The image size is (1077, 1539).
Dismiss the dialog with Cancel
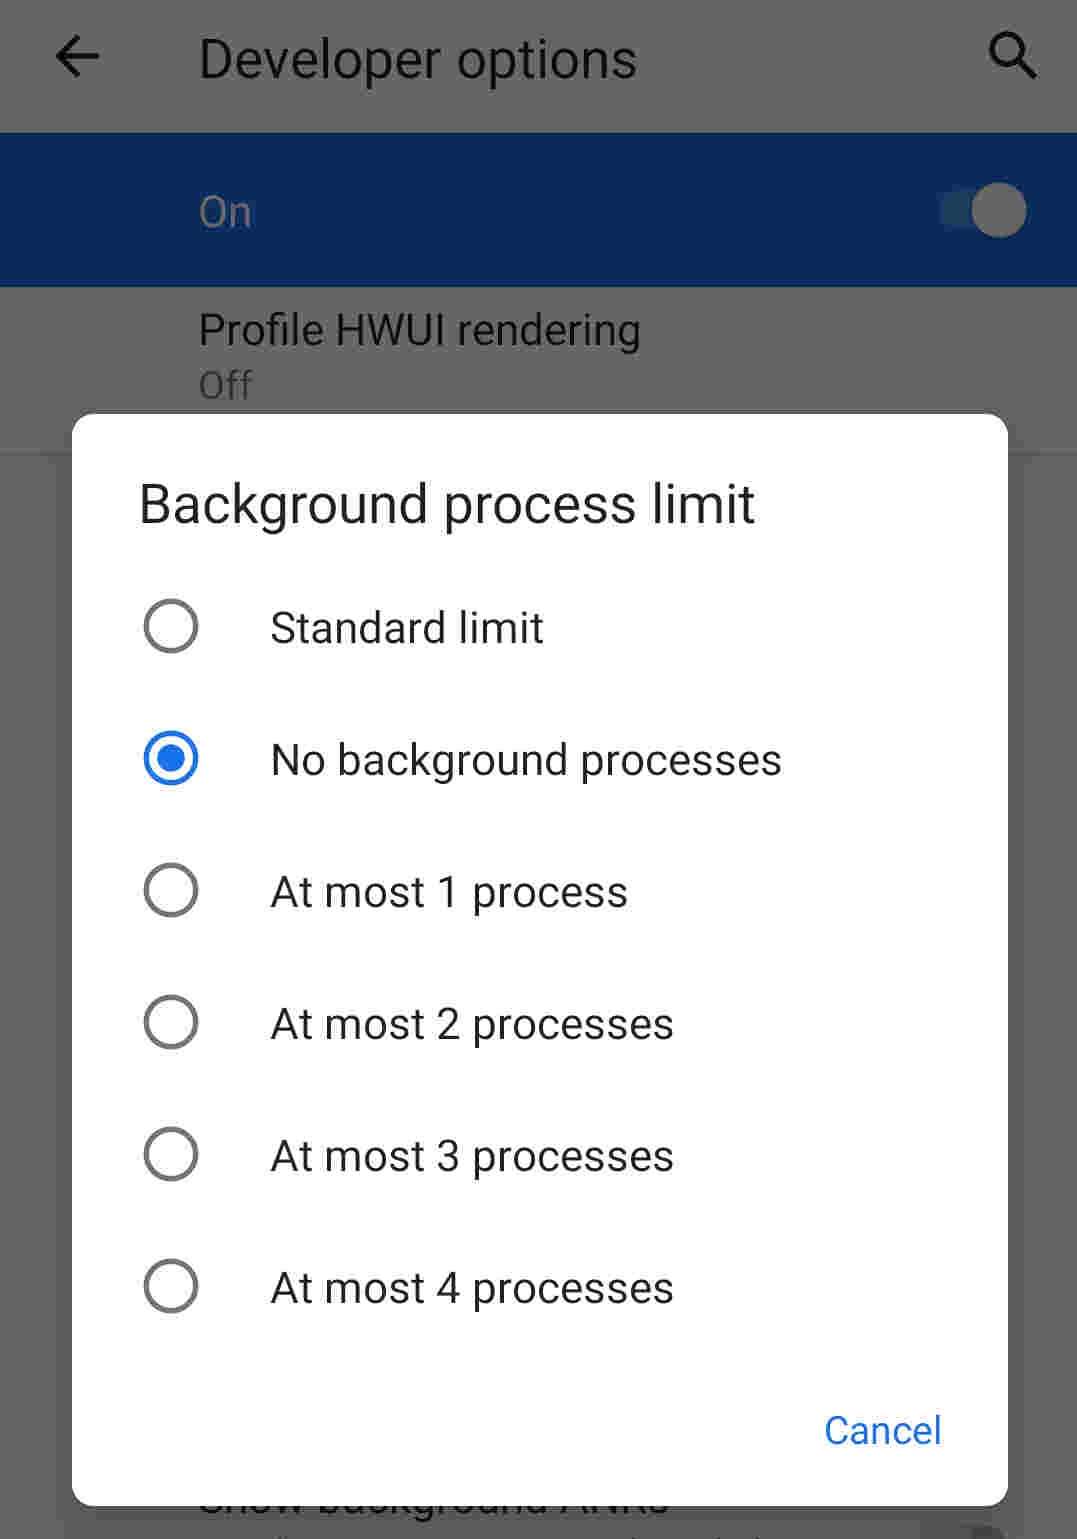pyautogui.click(x=882, y=1430)
